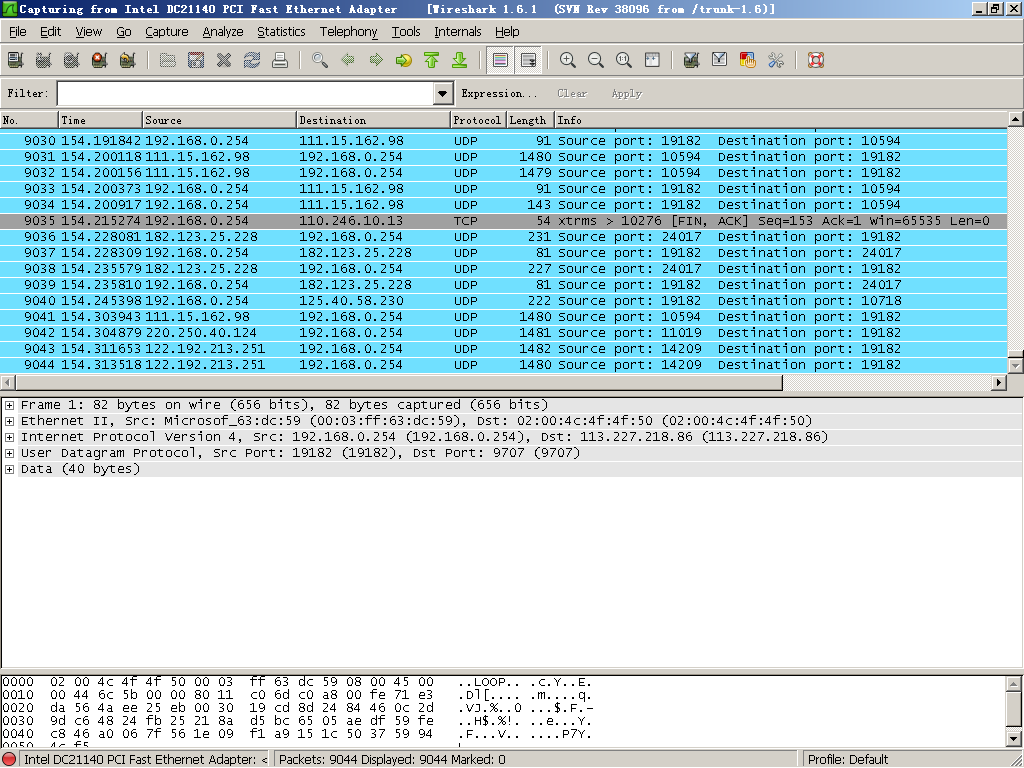Select packet 9040 to 125.40.58.230

pyautogui.click(x=504, y=301)
